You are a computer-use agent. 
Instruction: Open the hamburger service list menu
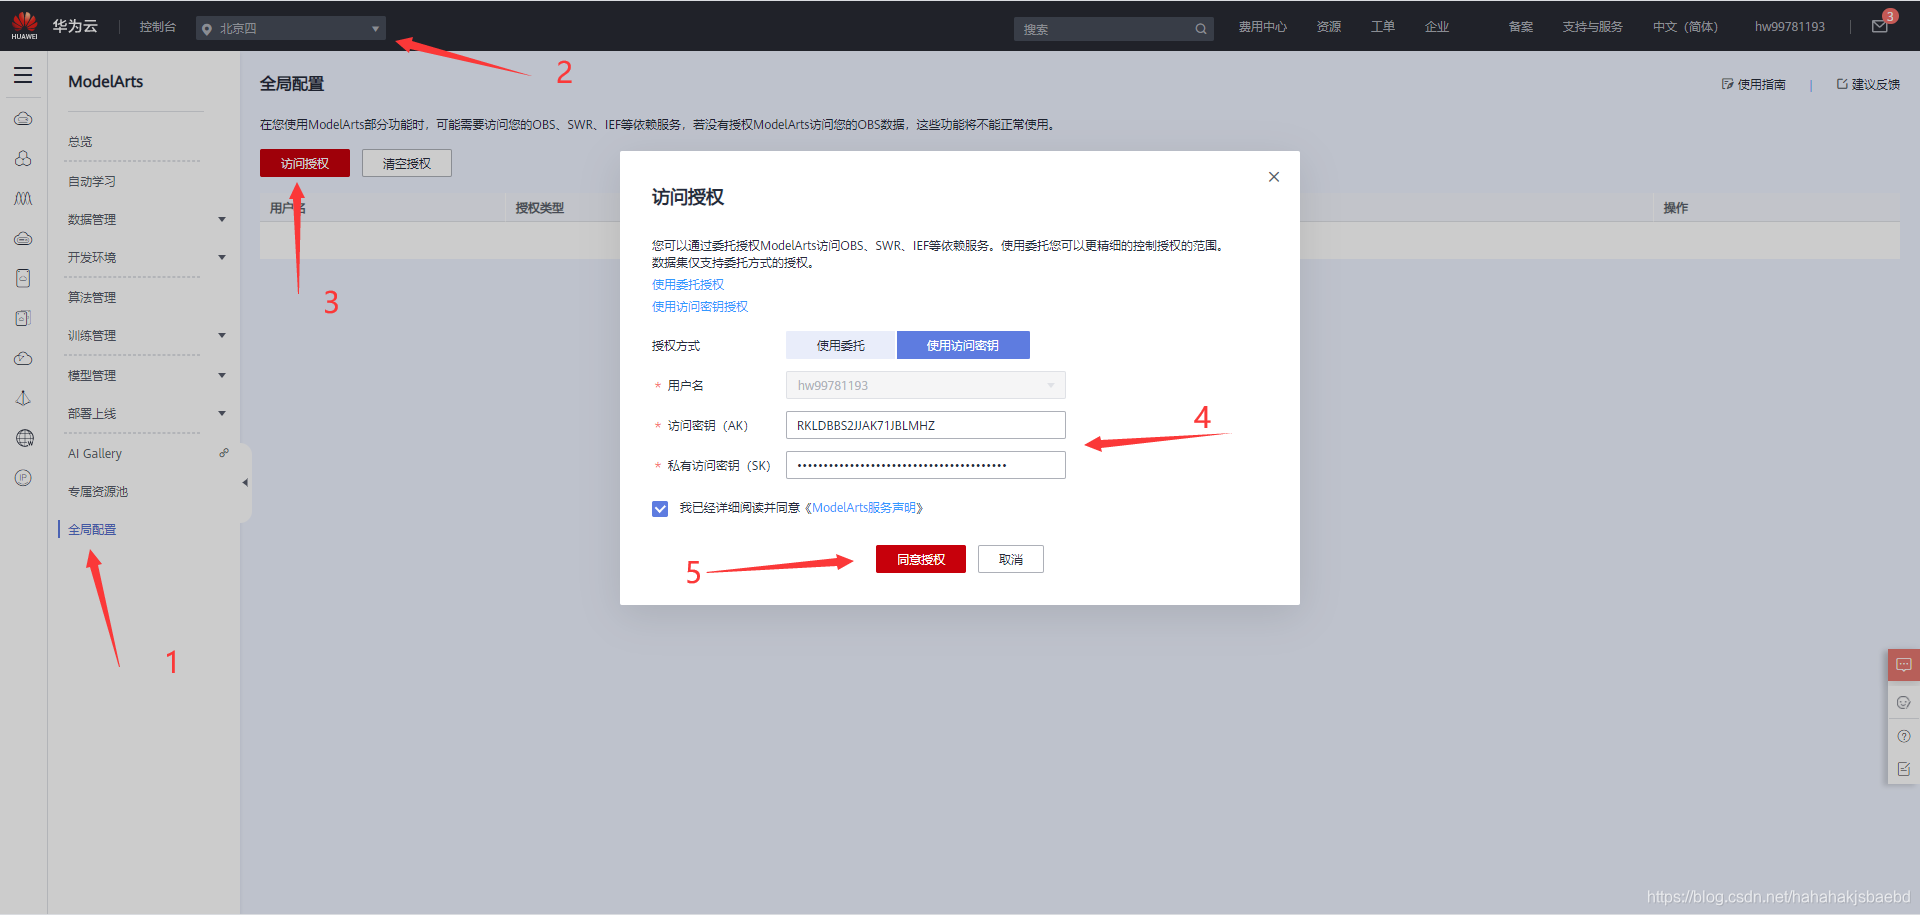coord(23,76)
